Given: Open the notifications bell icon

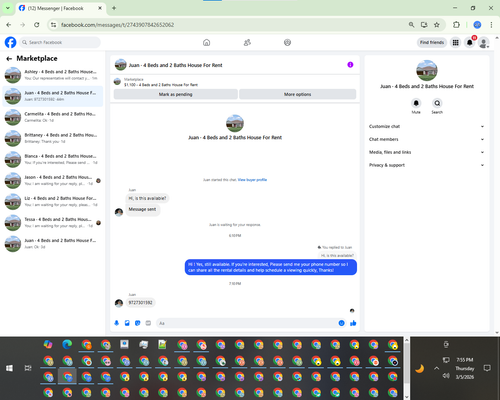Looking at the screenshot, I should (x=469, y=42).
